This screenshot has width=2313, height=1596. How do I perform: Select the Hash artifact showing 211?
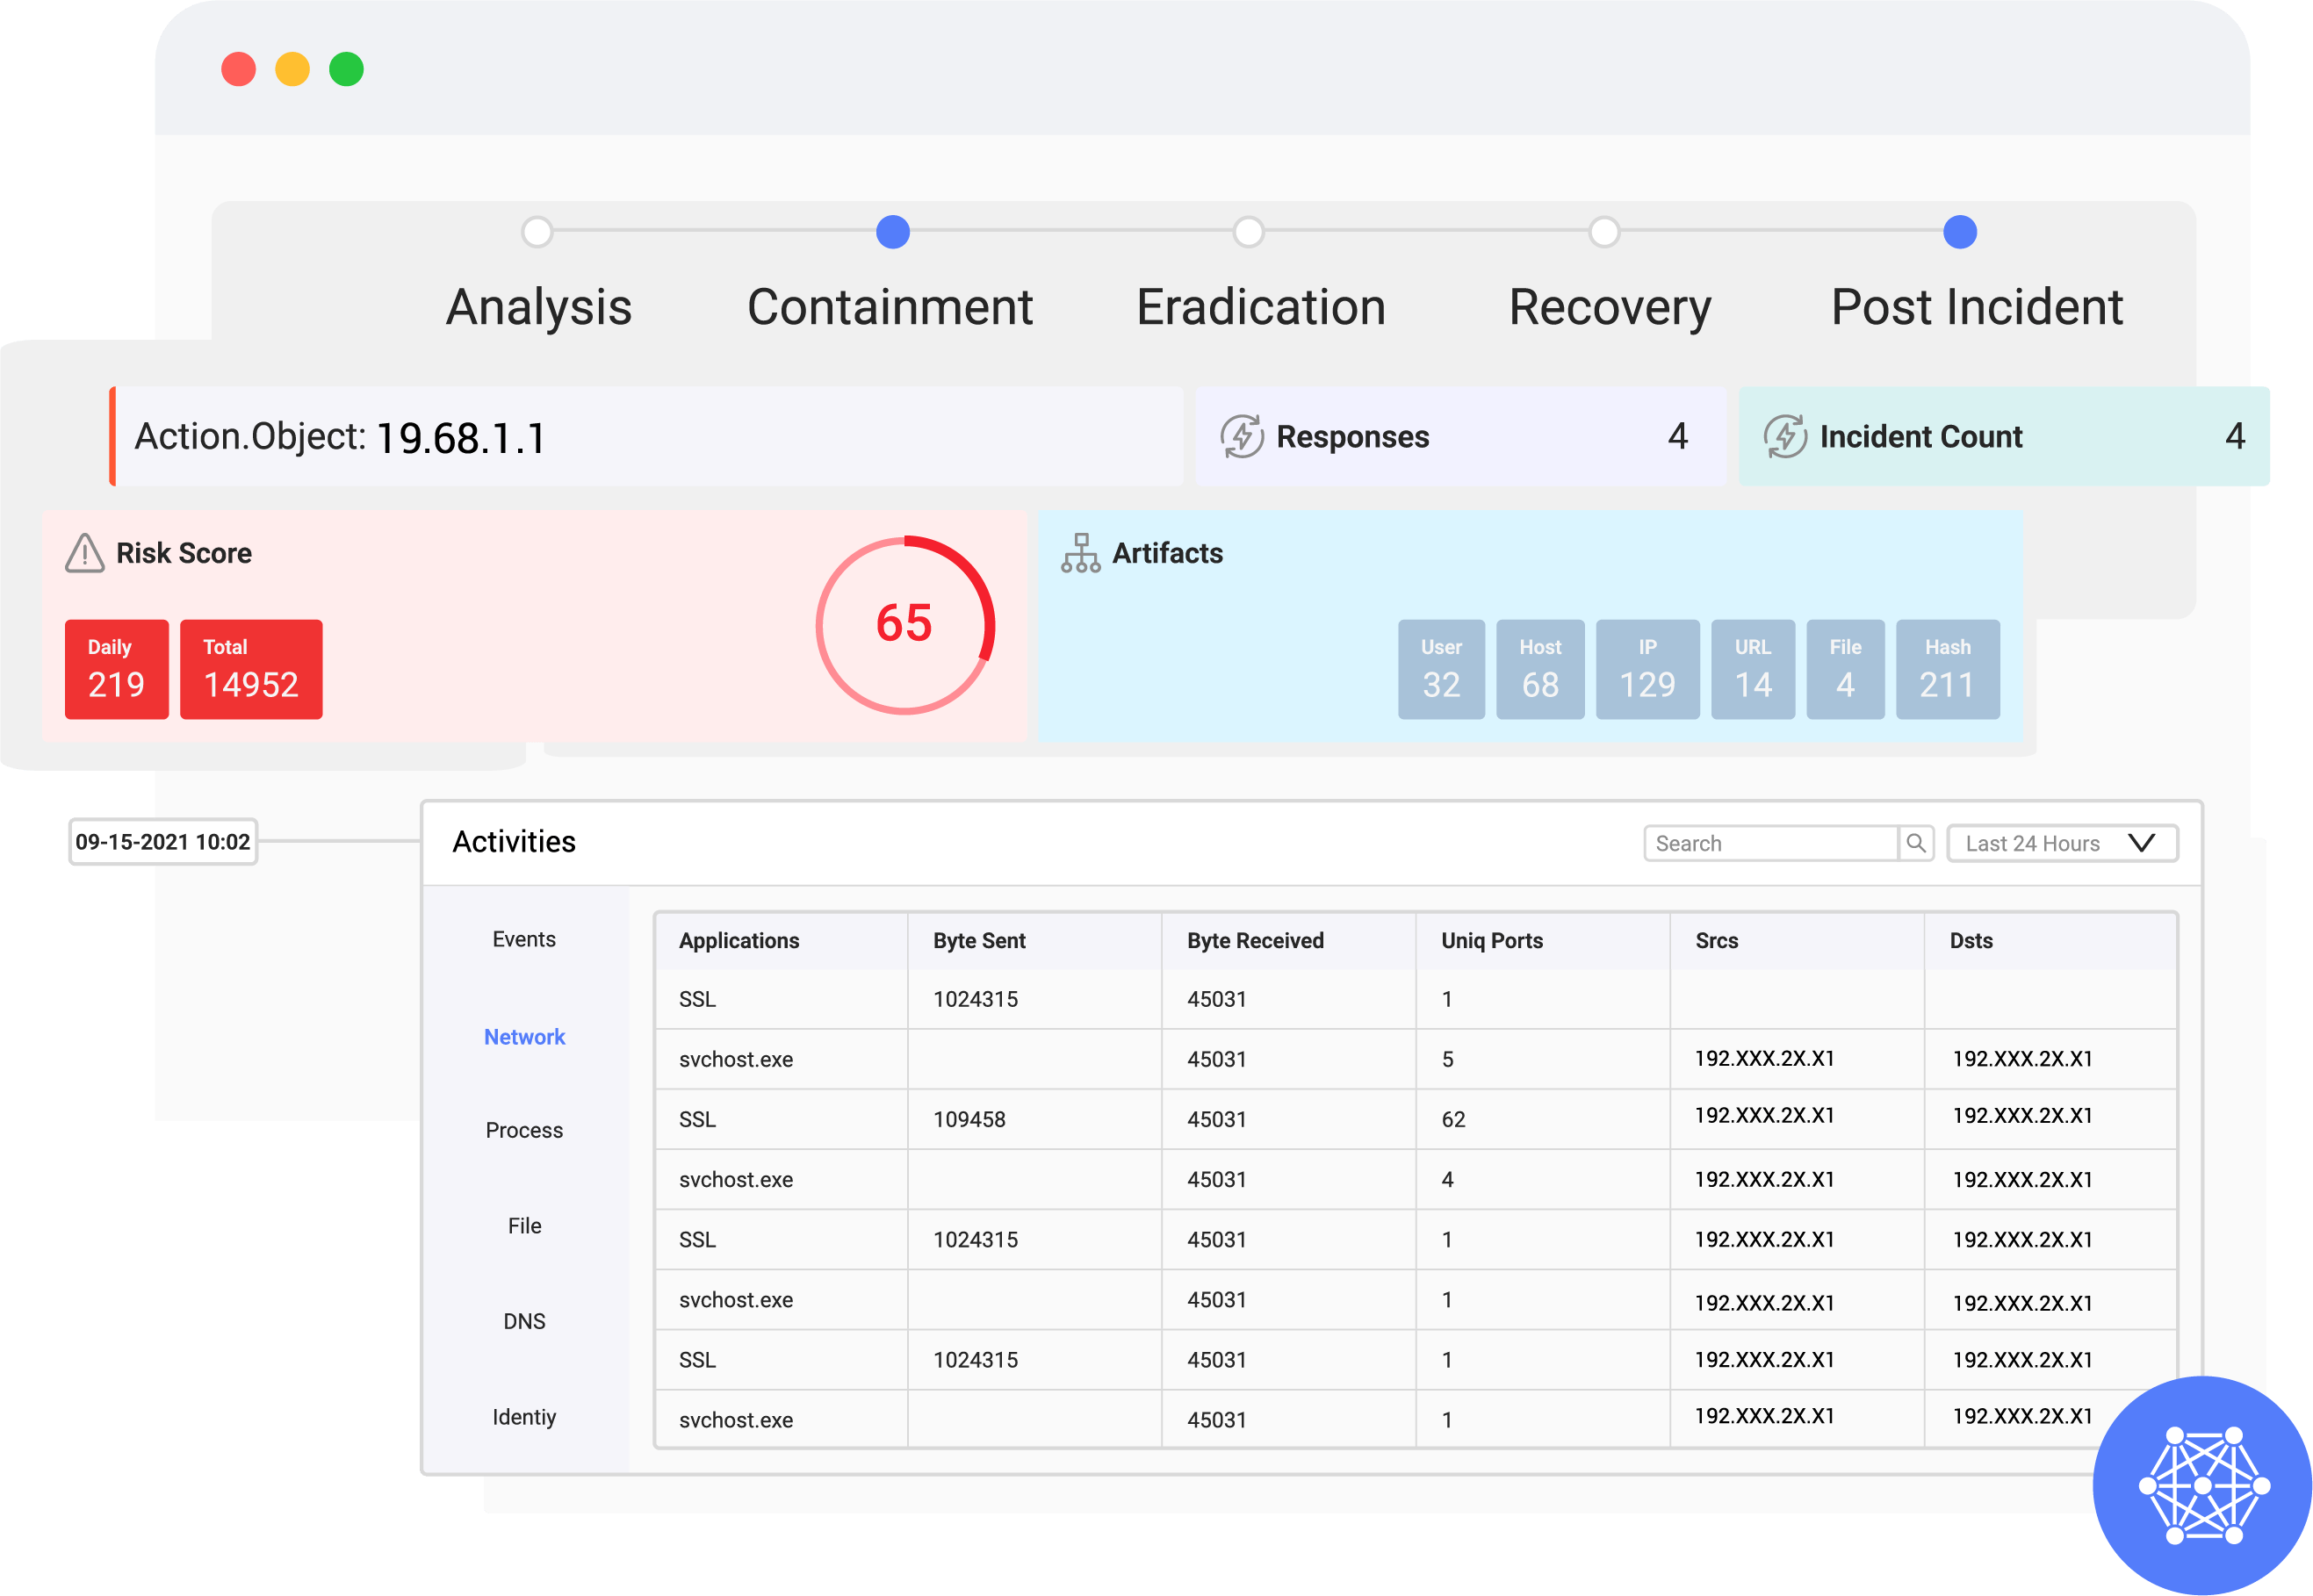pos(1947,668)
